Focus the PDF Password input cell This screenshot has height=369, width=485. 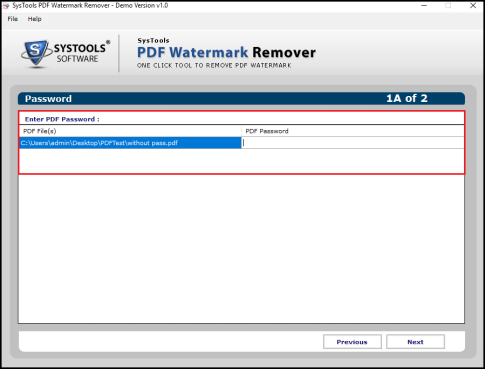[353, 143]
